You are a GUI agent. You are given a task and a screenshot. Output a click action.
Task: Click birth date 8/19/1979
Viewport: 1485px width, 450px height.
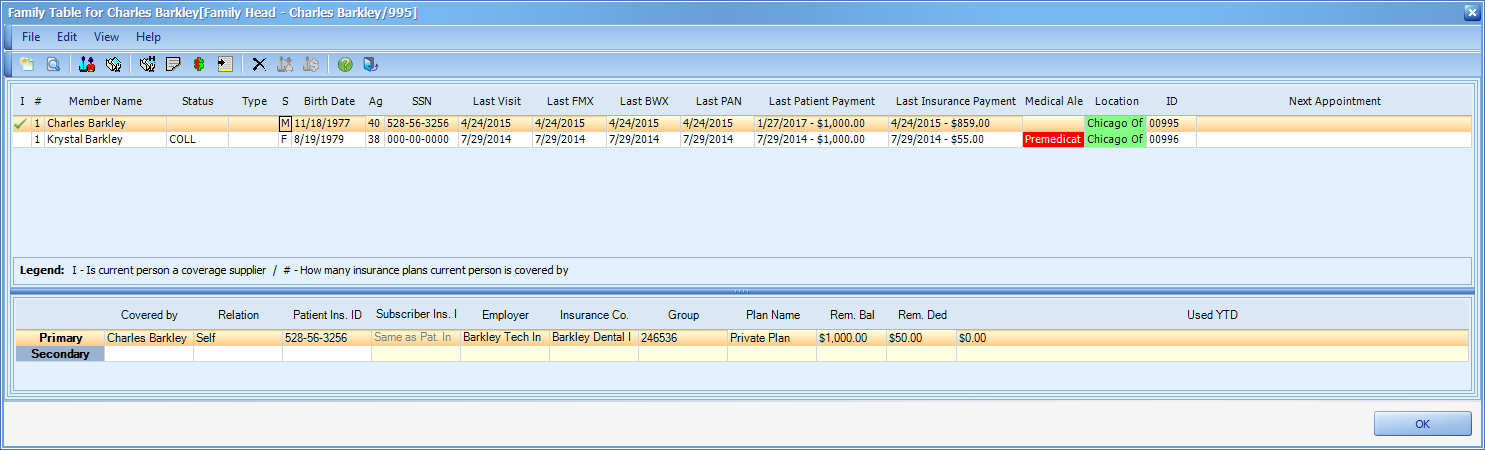coord(328,140)
